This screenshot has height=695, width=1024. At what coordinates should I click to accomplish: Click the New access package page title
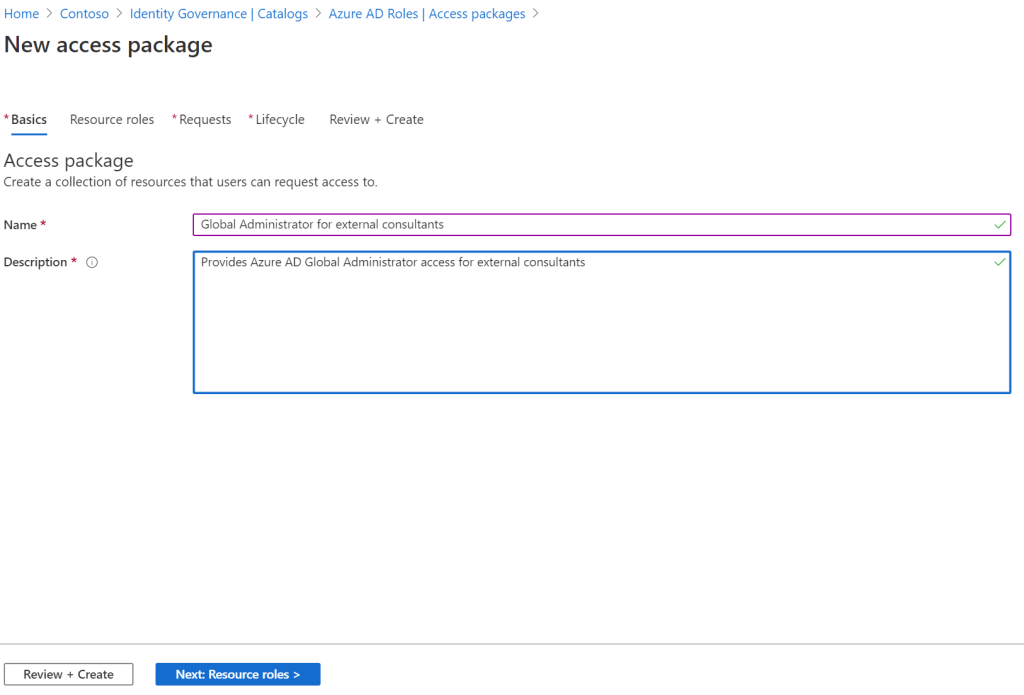pos(108,45)
